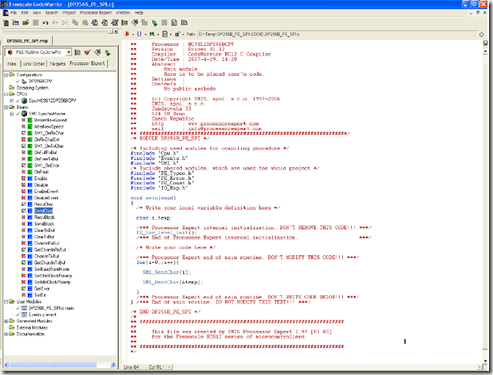Expand the Generated Modules folder
The image size is (493, 375).
(6, 321)
